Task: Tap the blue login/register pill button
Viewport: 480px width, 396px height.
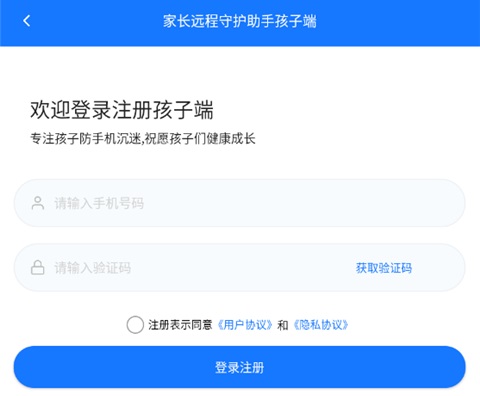Action: point(239,367)
